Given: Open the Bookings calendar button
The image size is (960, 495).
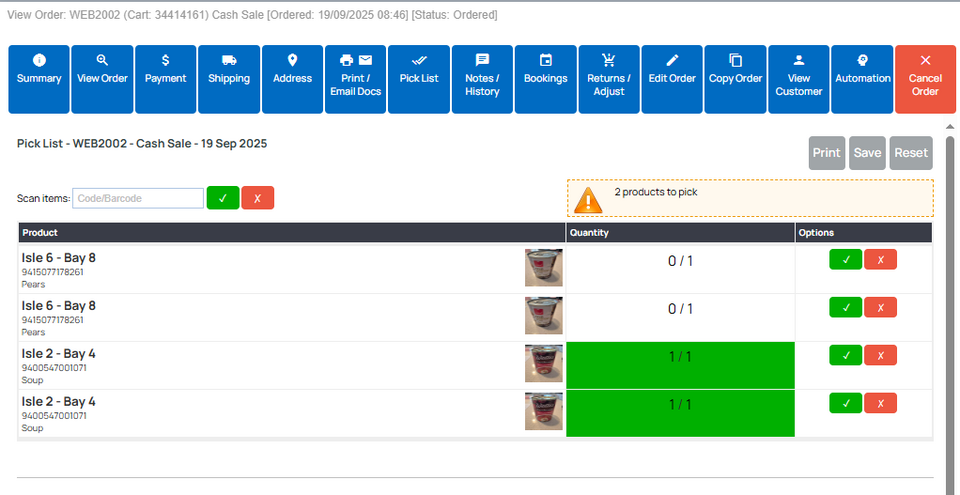Looking at the screenshot, I should (545, 79).
